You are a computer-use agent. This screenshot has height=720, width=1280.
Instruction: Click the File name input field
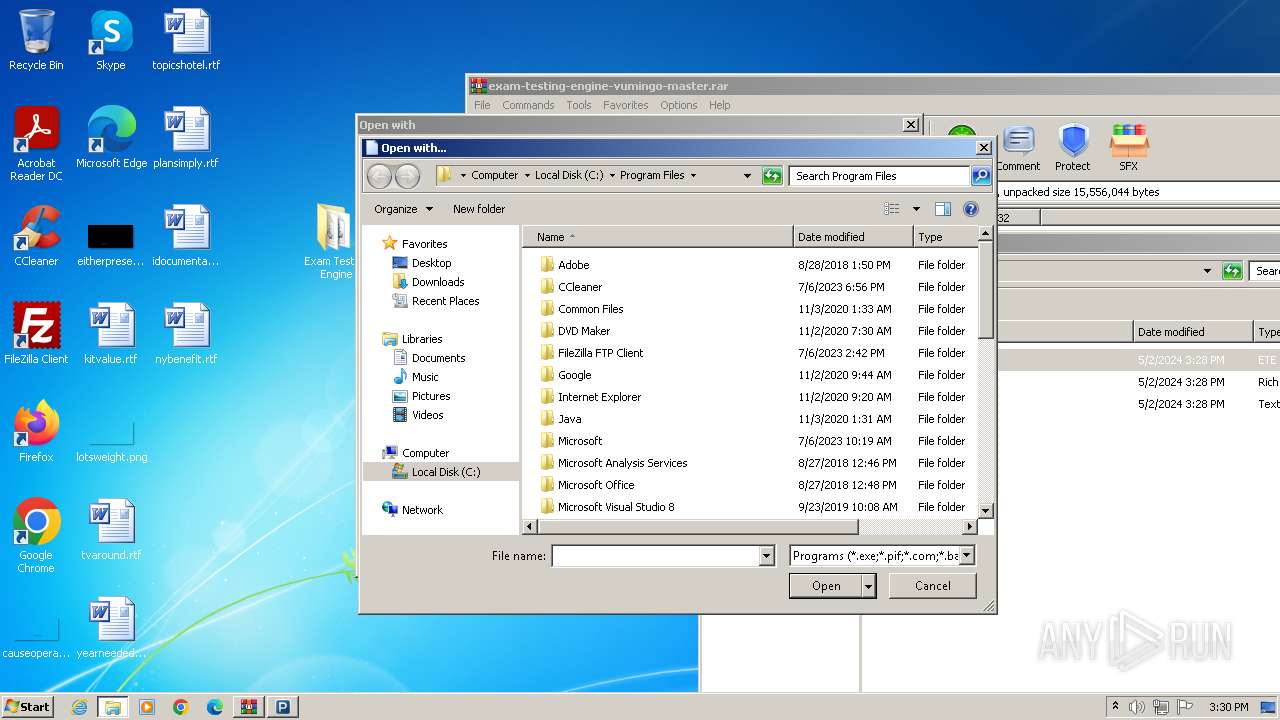tap(656, 556)
